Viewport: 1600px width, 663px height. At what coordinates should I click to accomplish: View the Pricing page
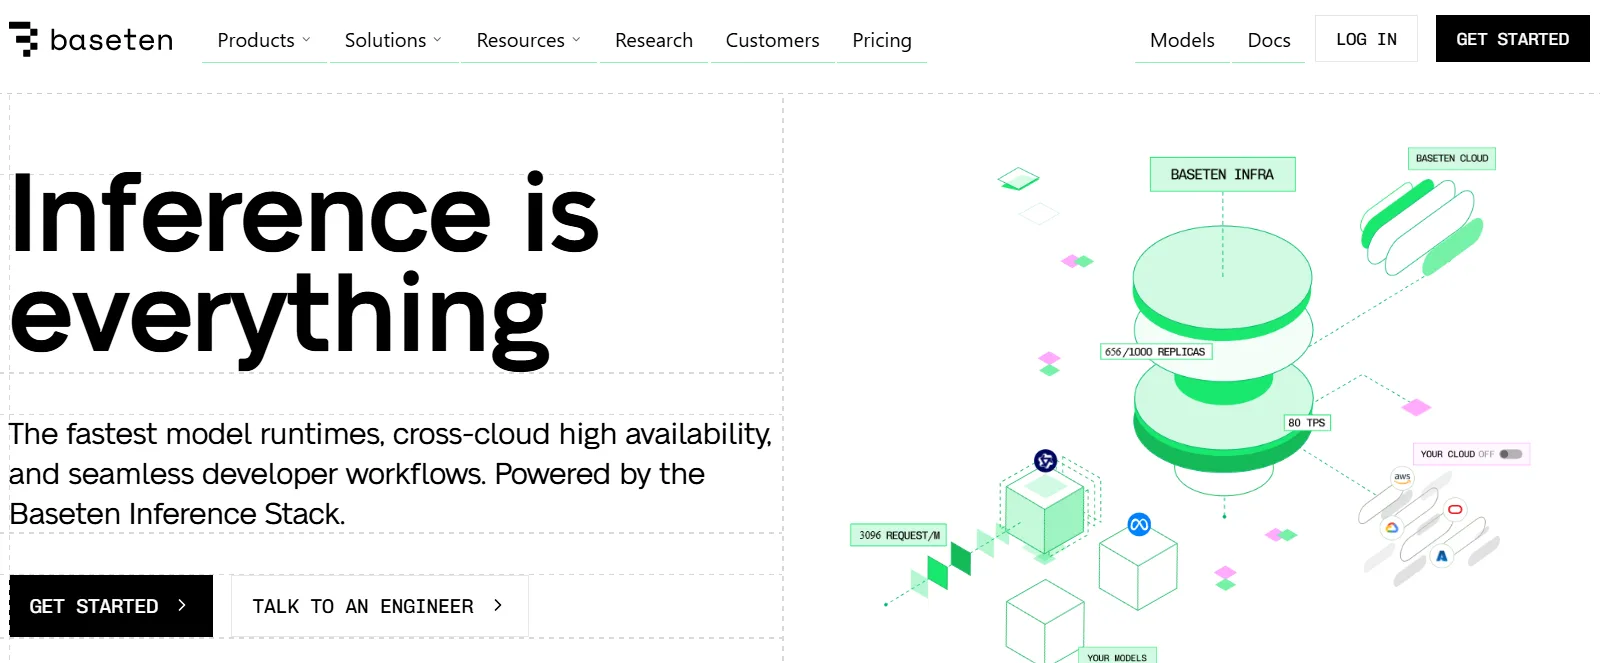(x=882, y=40)
